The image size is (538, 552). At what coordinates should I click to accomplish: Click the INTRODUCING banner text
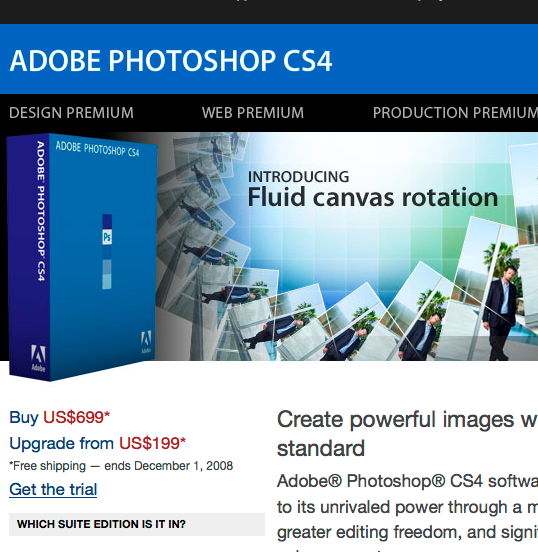299,177
